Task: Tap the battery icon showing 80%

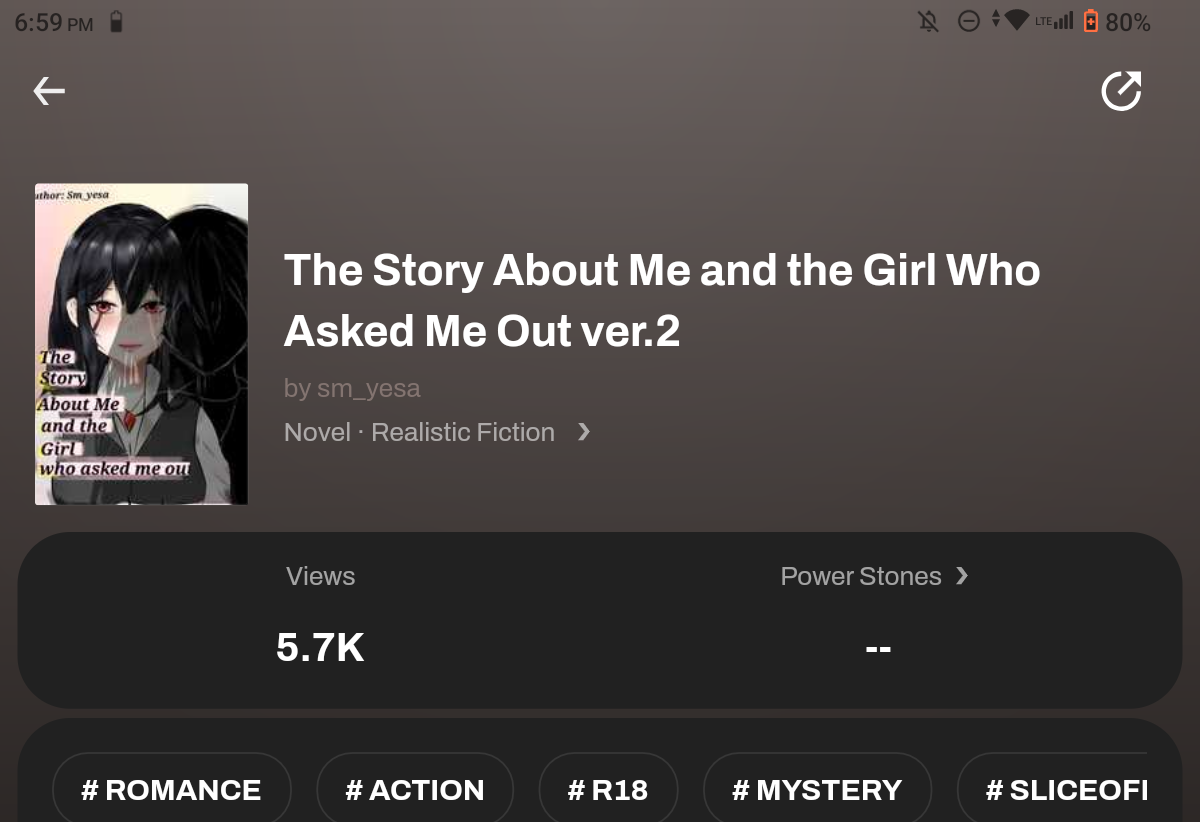Action: 1090,21
